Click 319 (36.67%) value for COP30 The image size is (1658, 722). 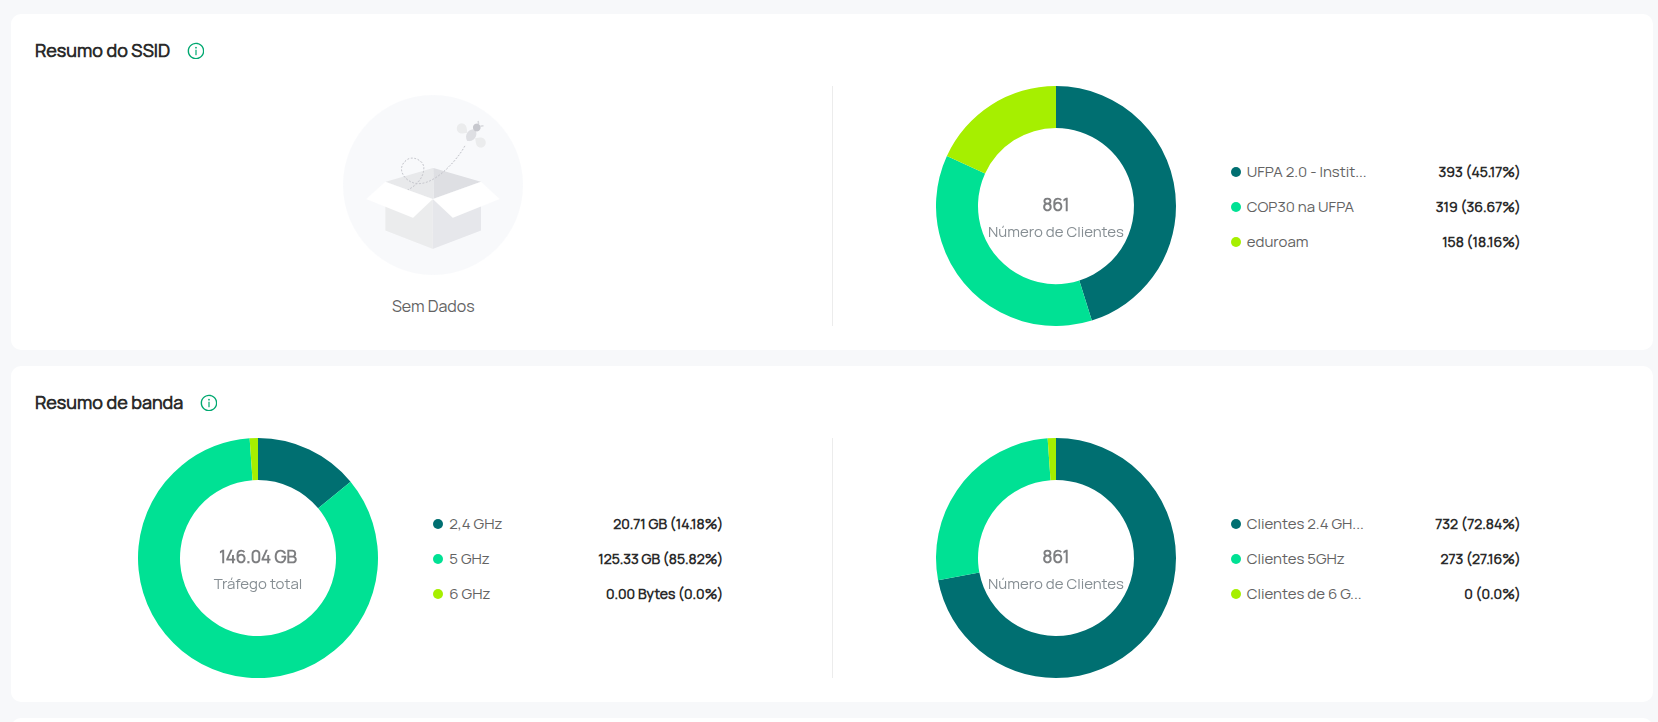coord(1477,207)
